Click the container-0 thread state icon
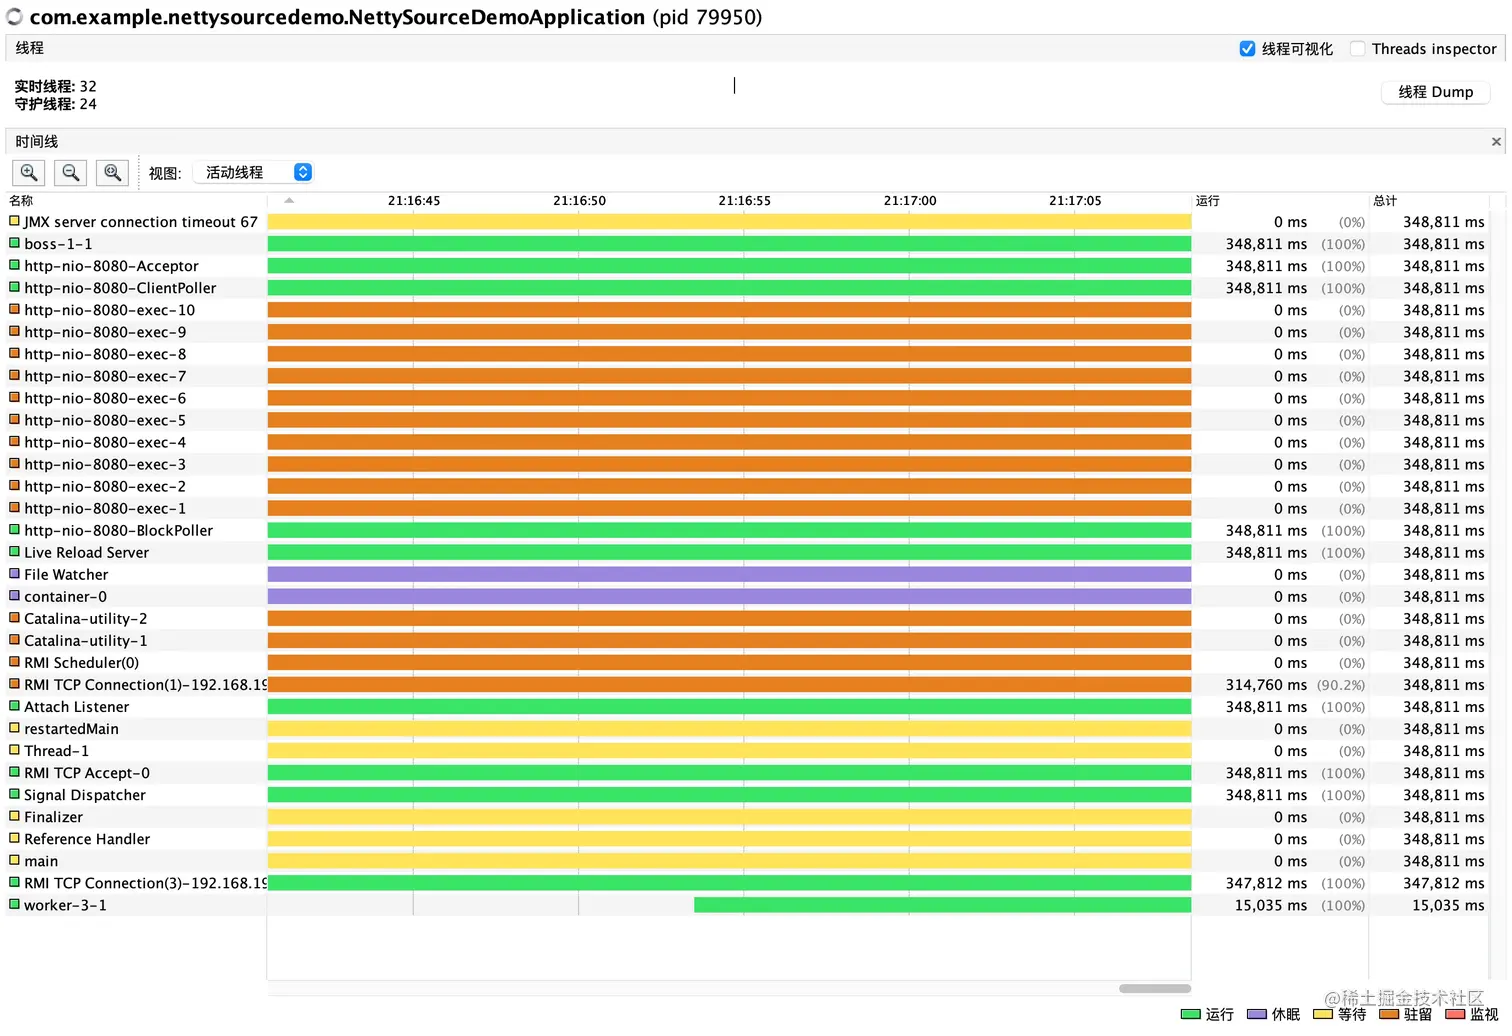The image size is (1512, 1036). click(x=14, y=596)
